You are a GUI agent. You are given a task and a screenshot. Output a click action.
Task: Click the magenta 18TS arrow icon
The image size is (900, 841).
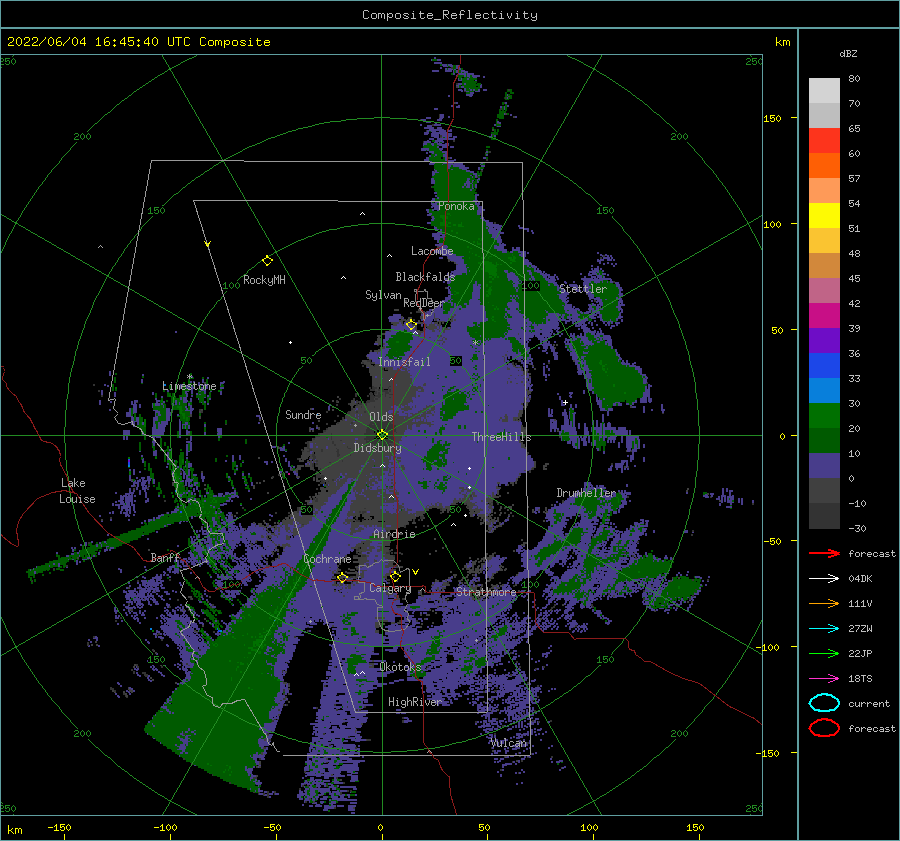pos(824,678)
